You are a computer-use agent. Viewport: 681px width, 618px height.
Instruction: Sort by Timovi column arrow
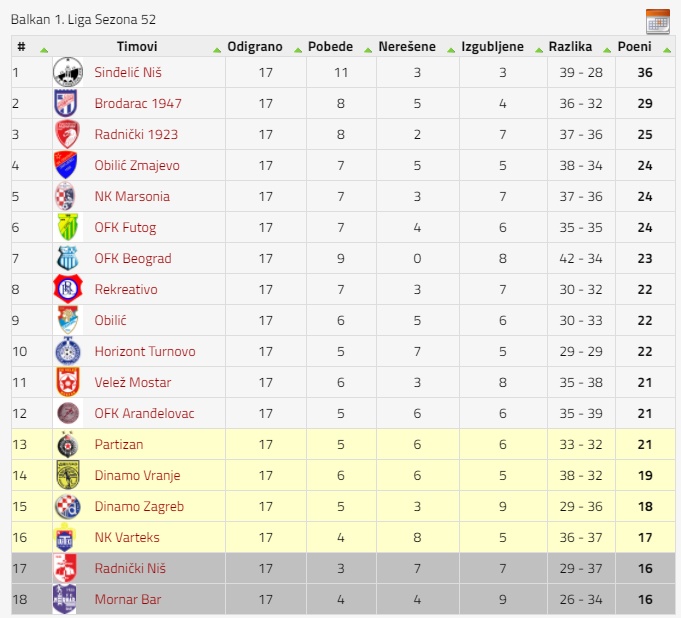coord(217,50)
